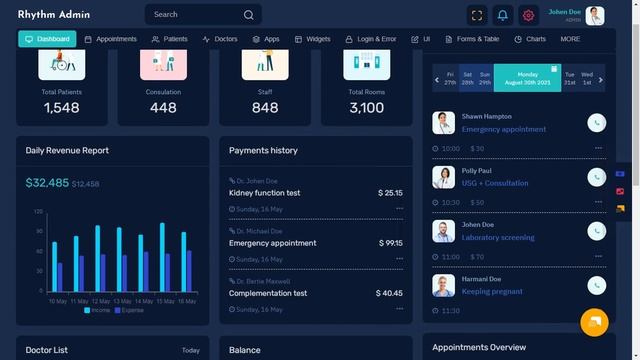This screenshot has width=640, height=360.
Task: Click Today in Doctor List
Action: pyautogui.click(x=191, y=351)
